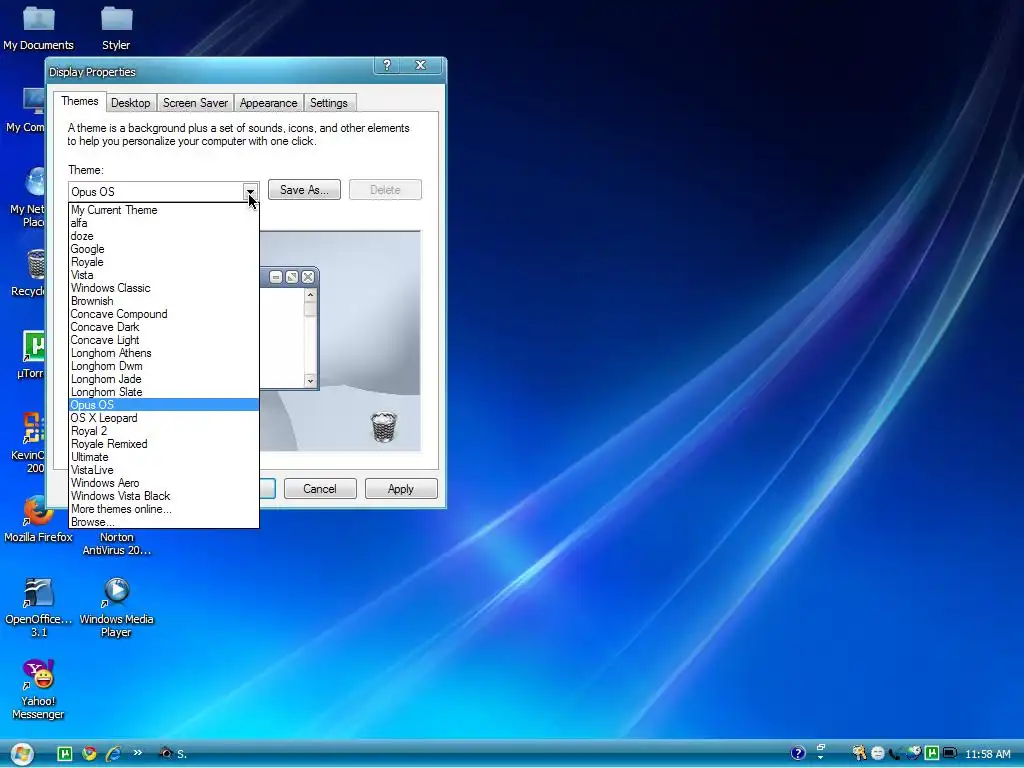Screen dimensions: 1024x768
Task: Click the Save As... button
Action: [x=304, y=190]
